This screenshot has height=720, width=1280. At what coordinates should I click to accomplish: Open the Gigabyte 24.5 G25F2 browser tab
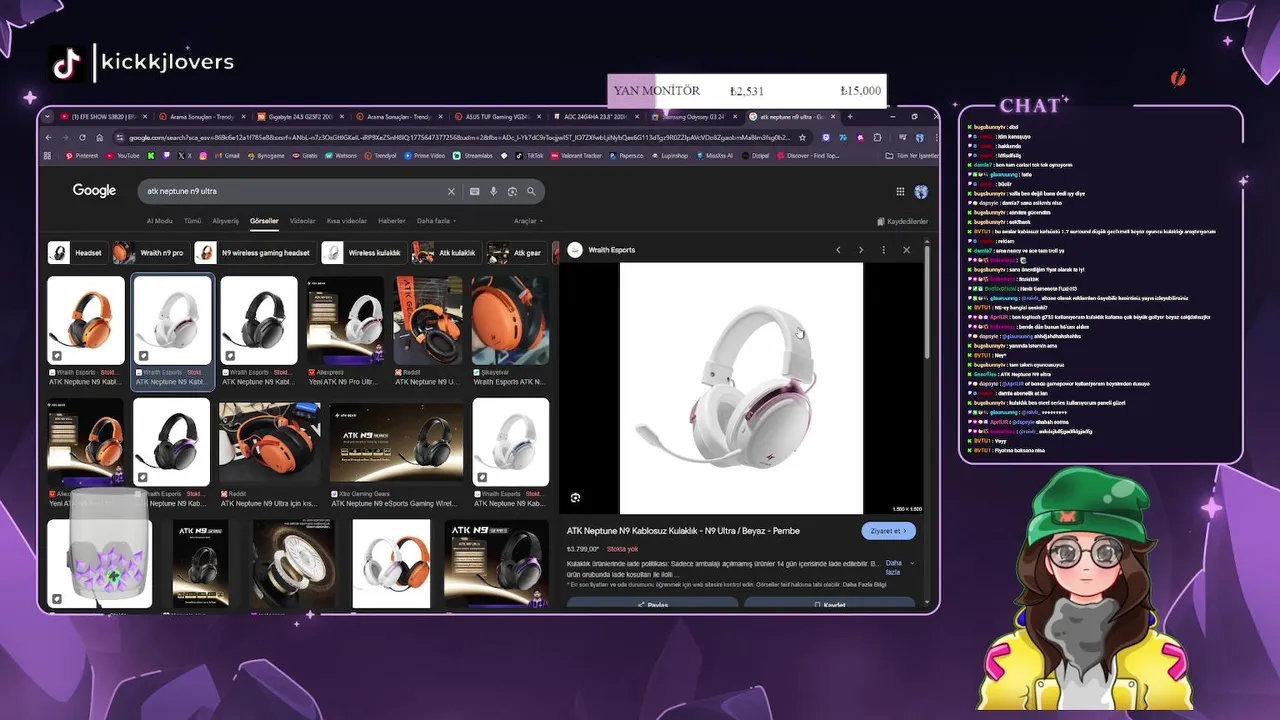click(298, 117)
